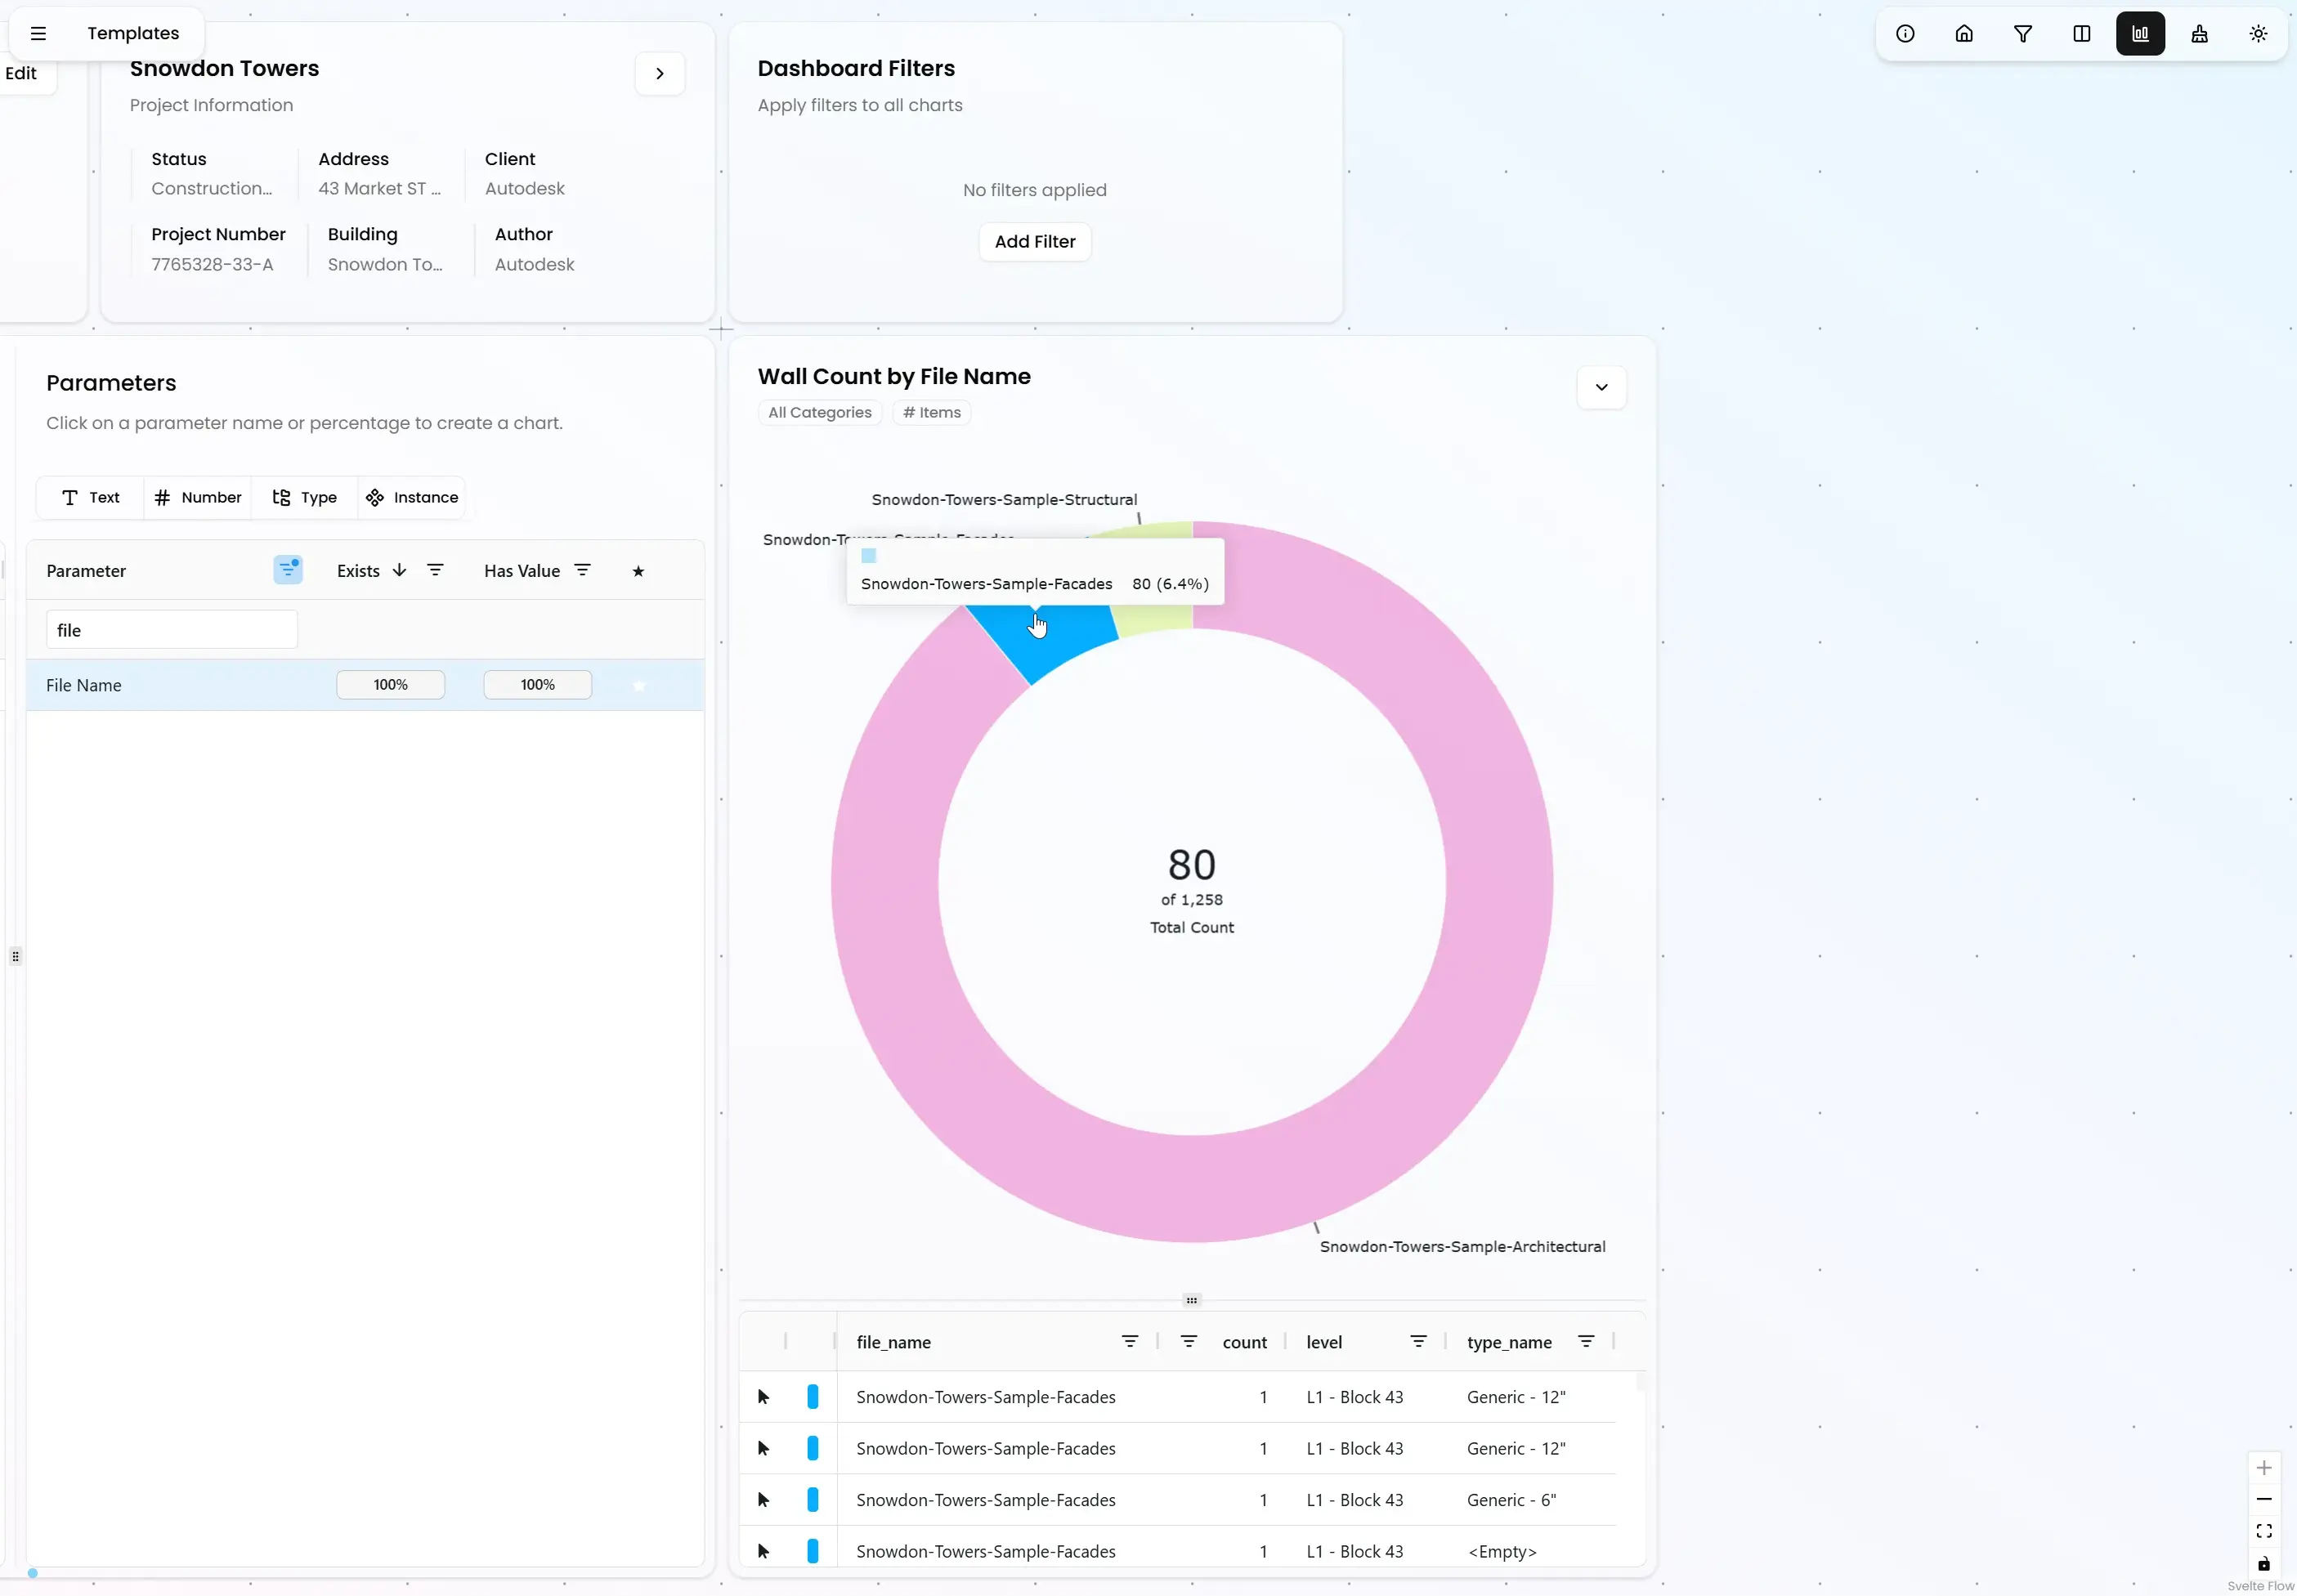Select the Instance parameter tab

tap(412, 497)
